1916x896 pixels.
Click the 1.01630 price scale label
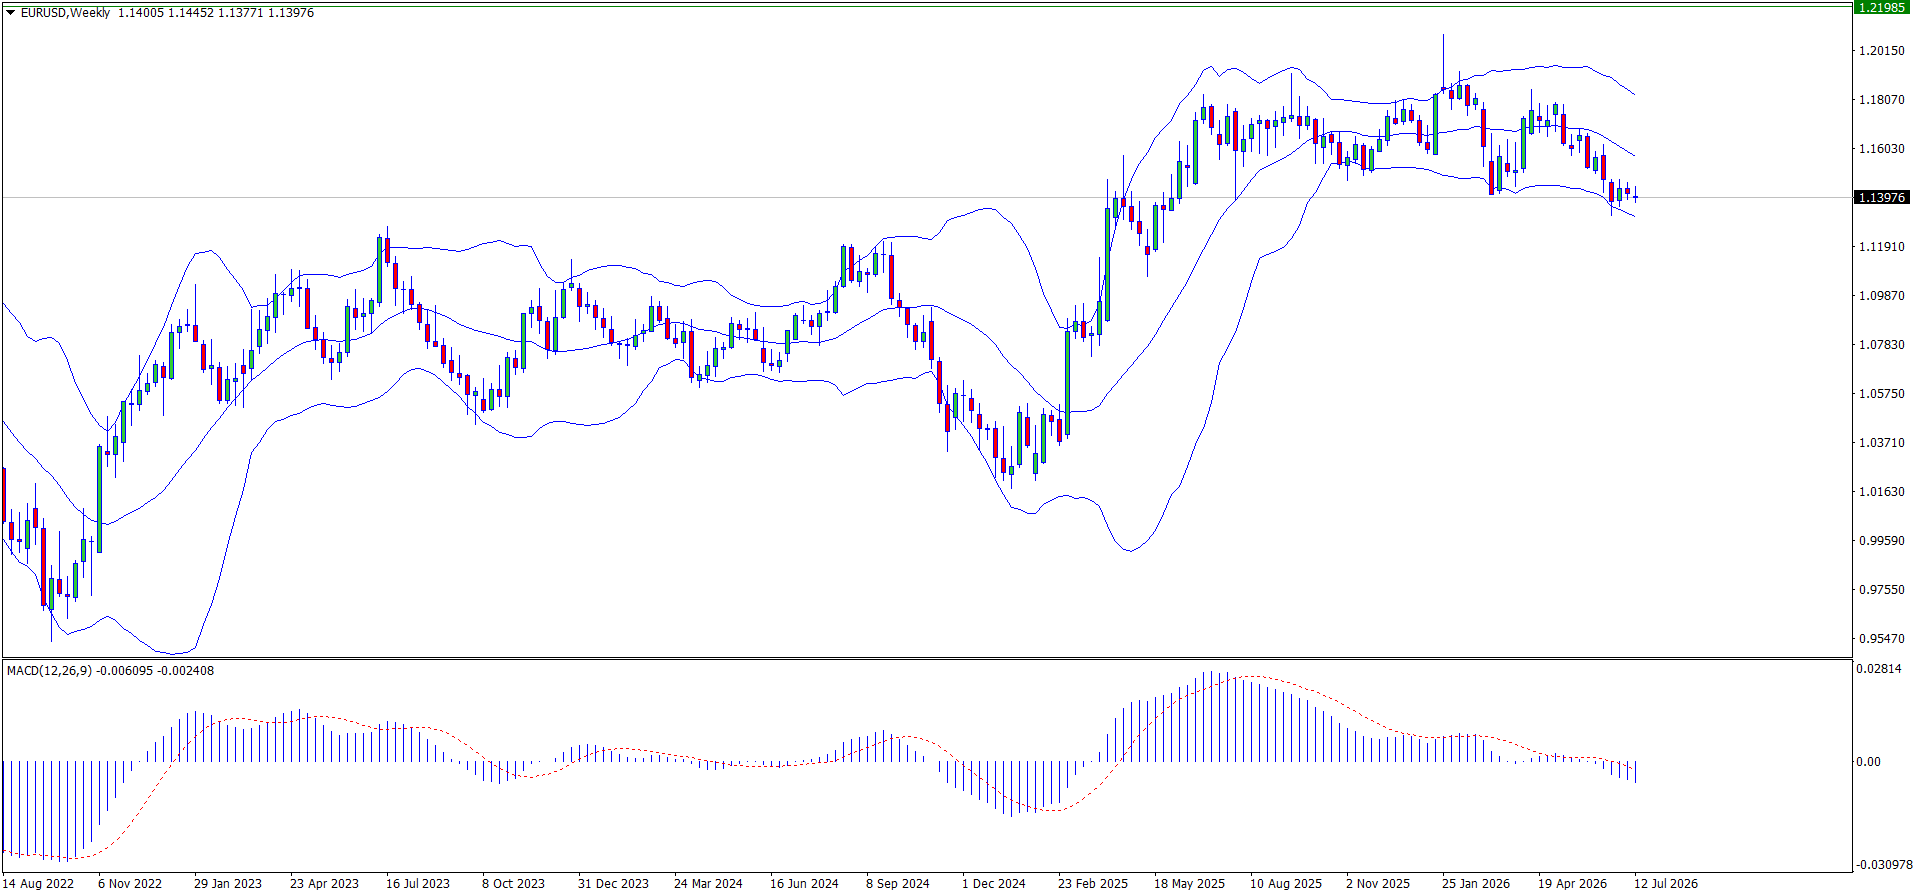1881,492
